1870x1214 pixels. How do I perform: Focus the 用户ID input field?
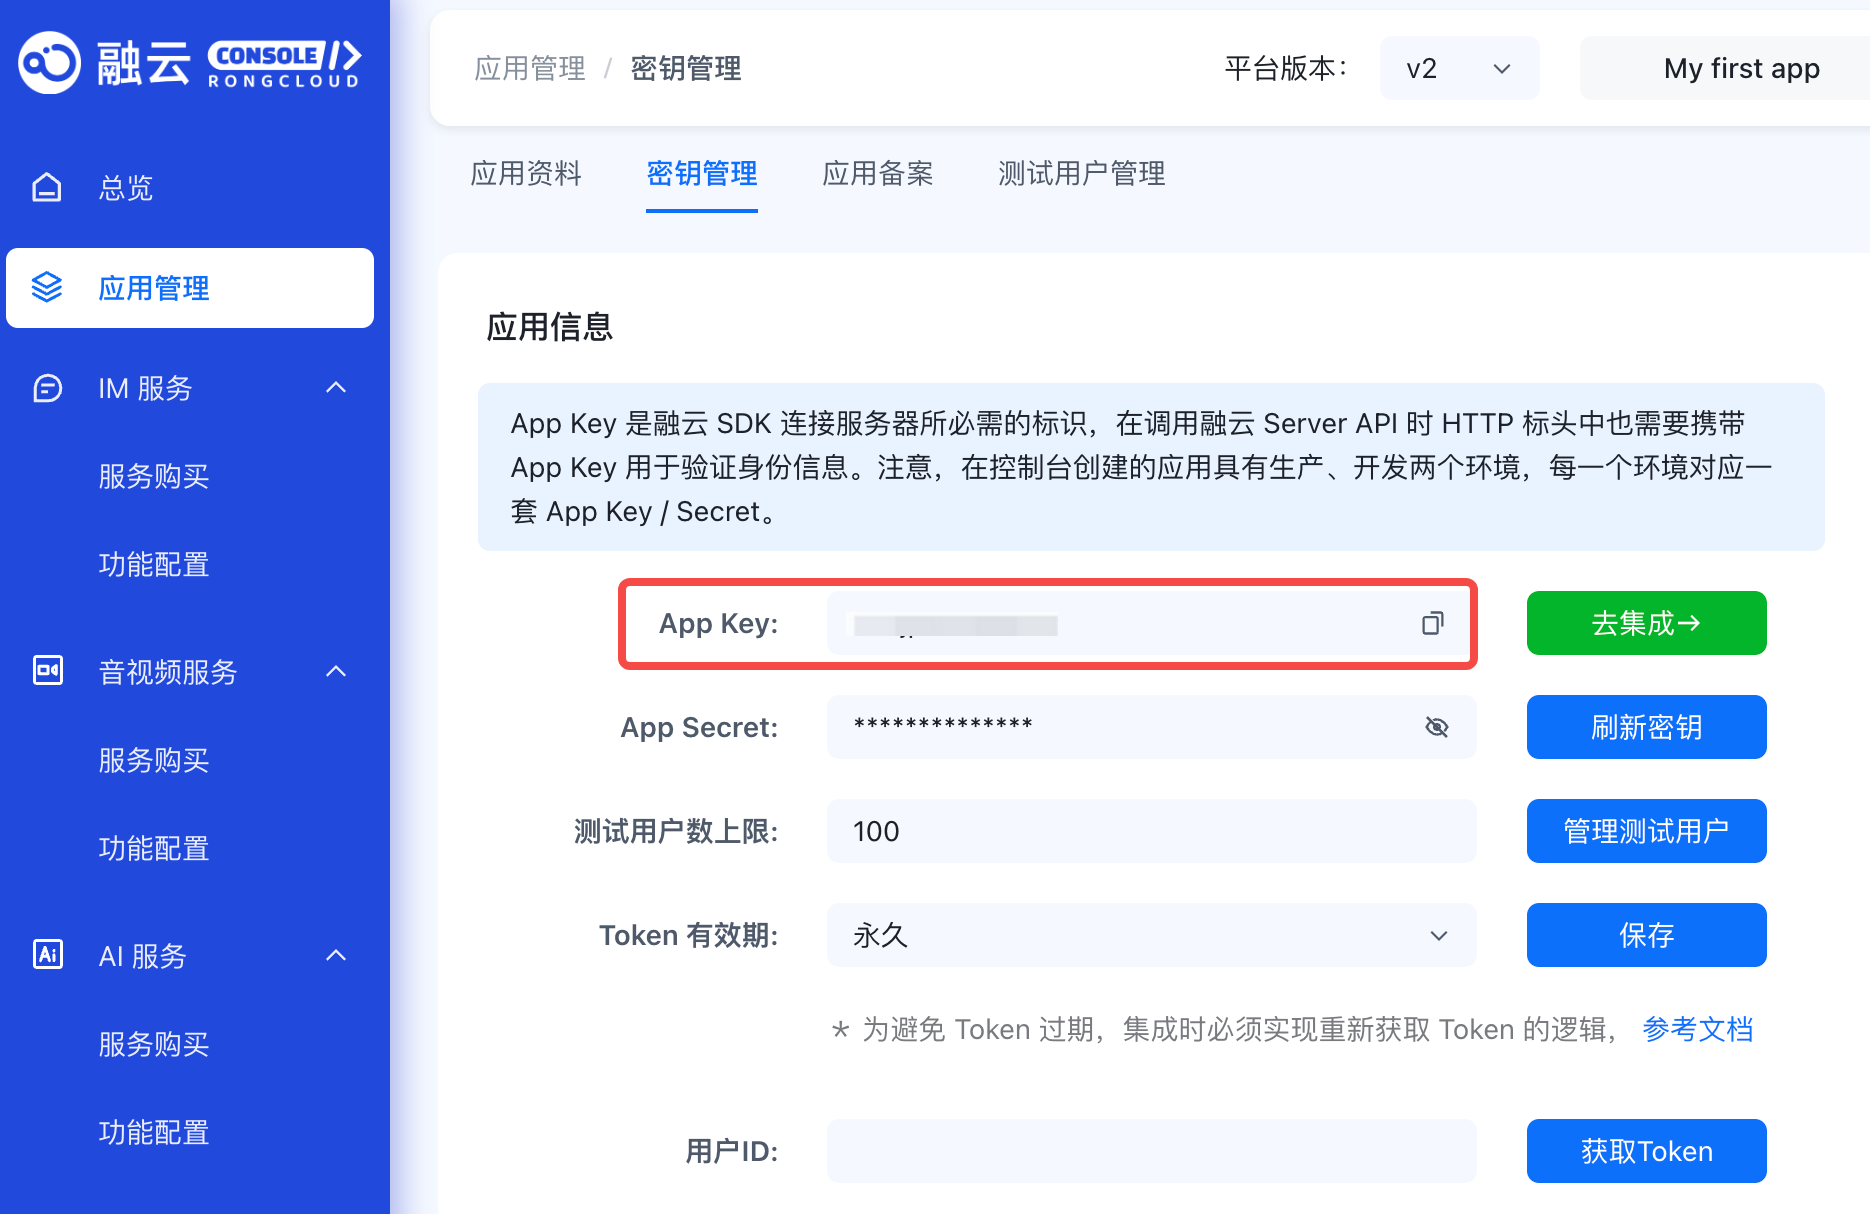[1150, 1151]
